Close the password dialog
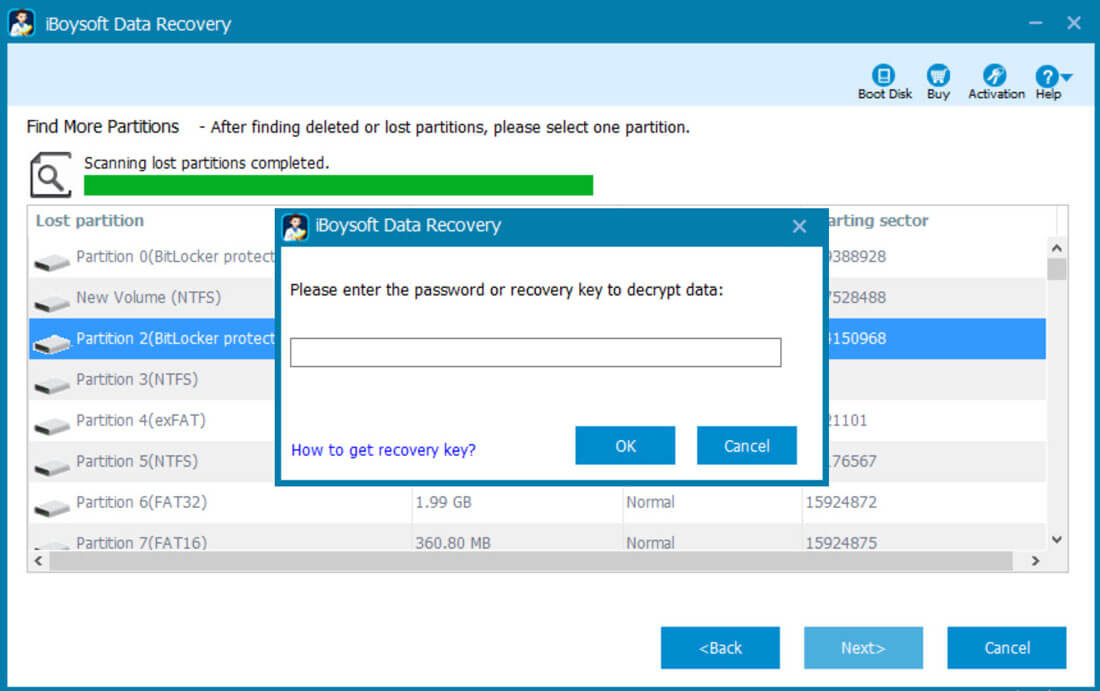Screen dimensions: 1100x691 799,226
